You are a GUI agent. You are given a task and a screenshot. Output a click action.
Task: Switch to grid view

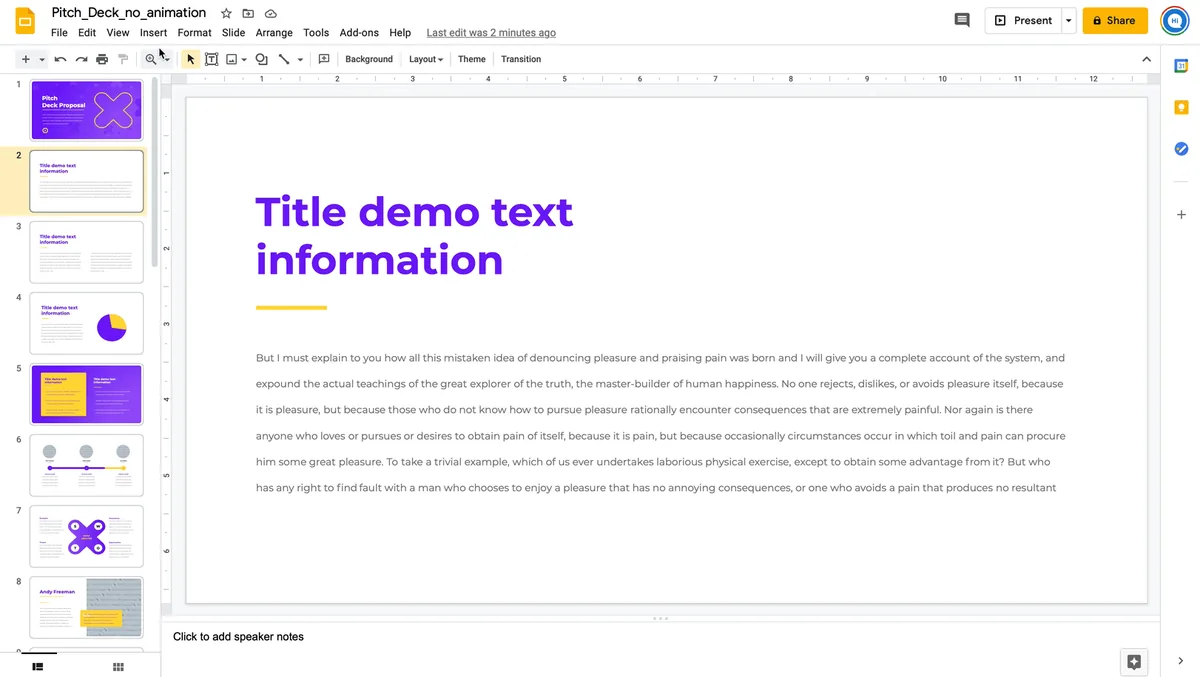pyautogui.click(x=118, y=666)
